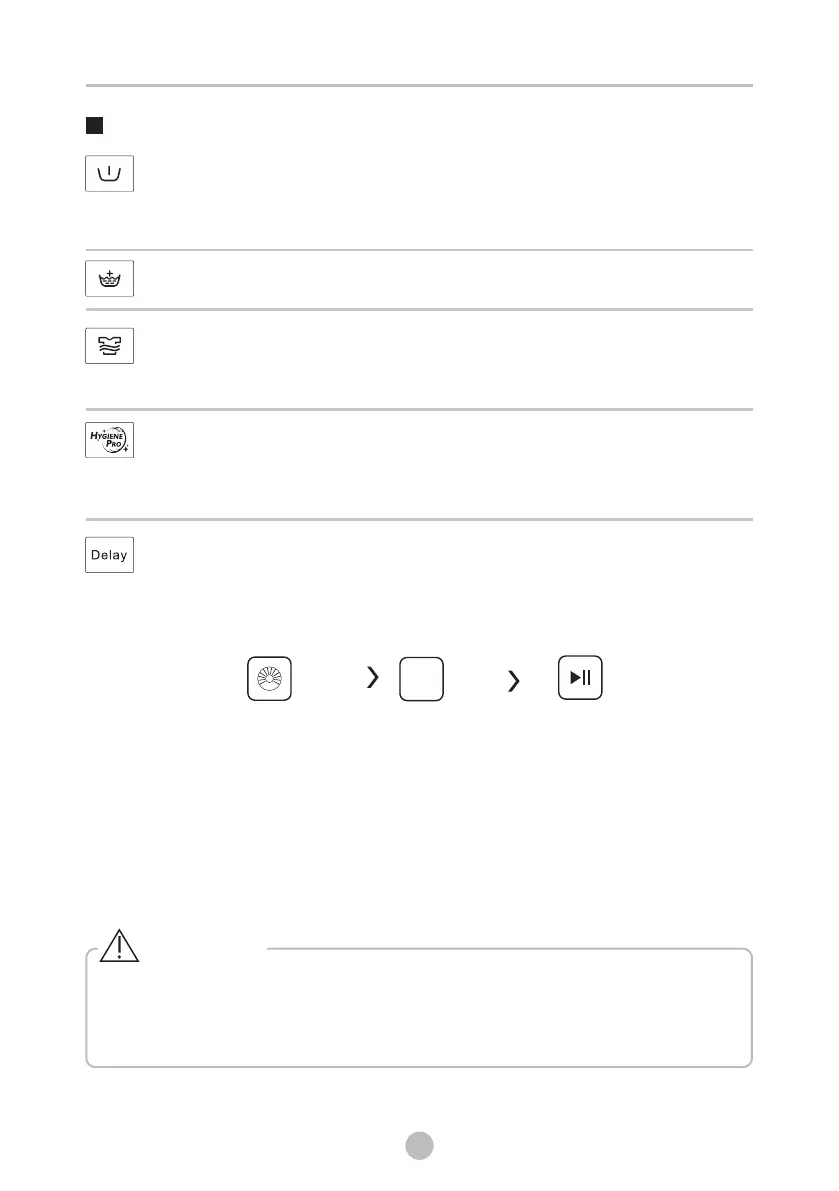This screenshot has height=1191, width=839.
Task: Click the round program dial icon
Action: 269,678
